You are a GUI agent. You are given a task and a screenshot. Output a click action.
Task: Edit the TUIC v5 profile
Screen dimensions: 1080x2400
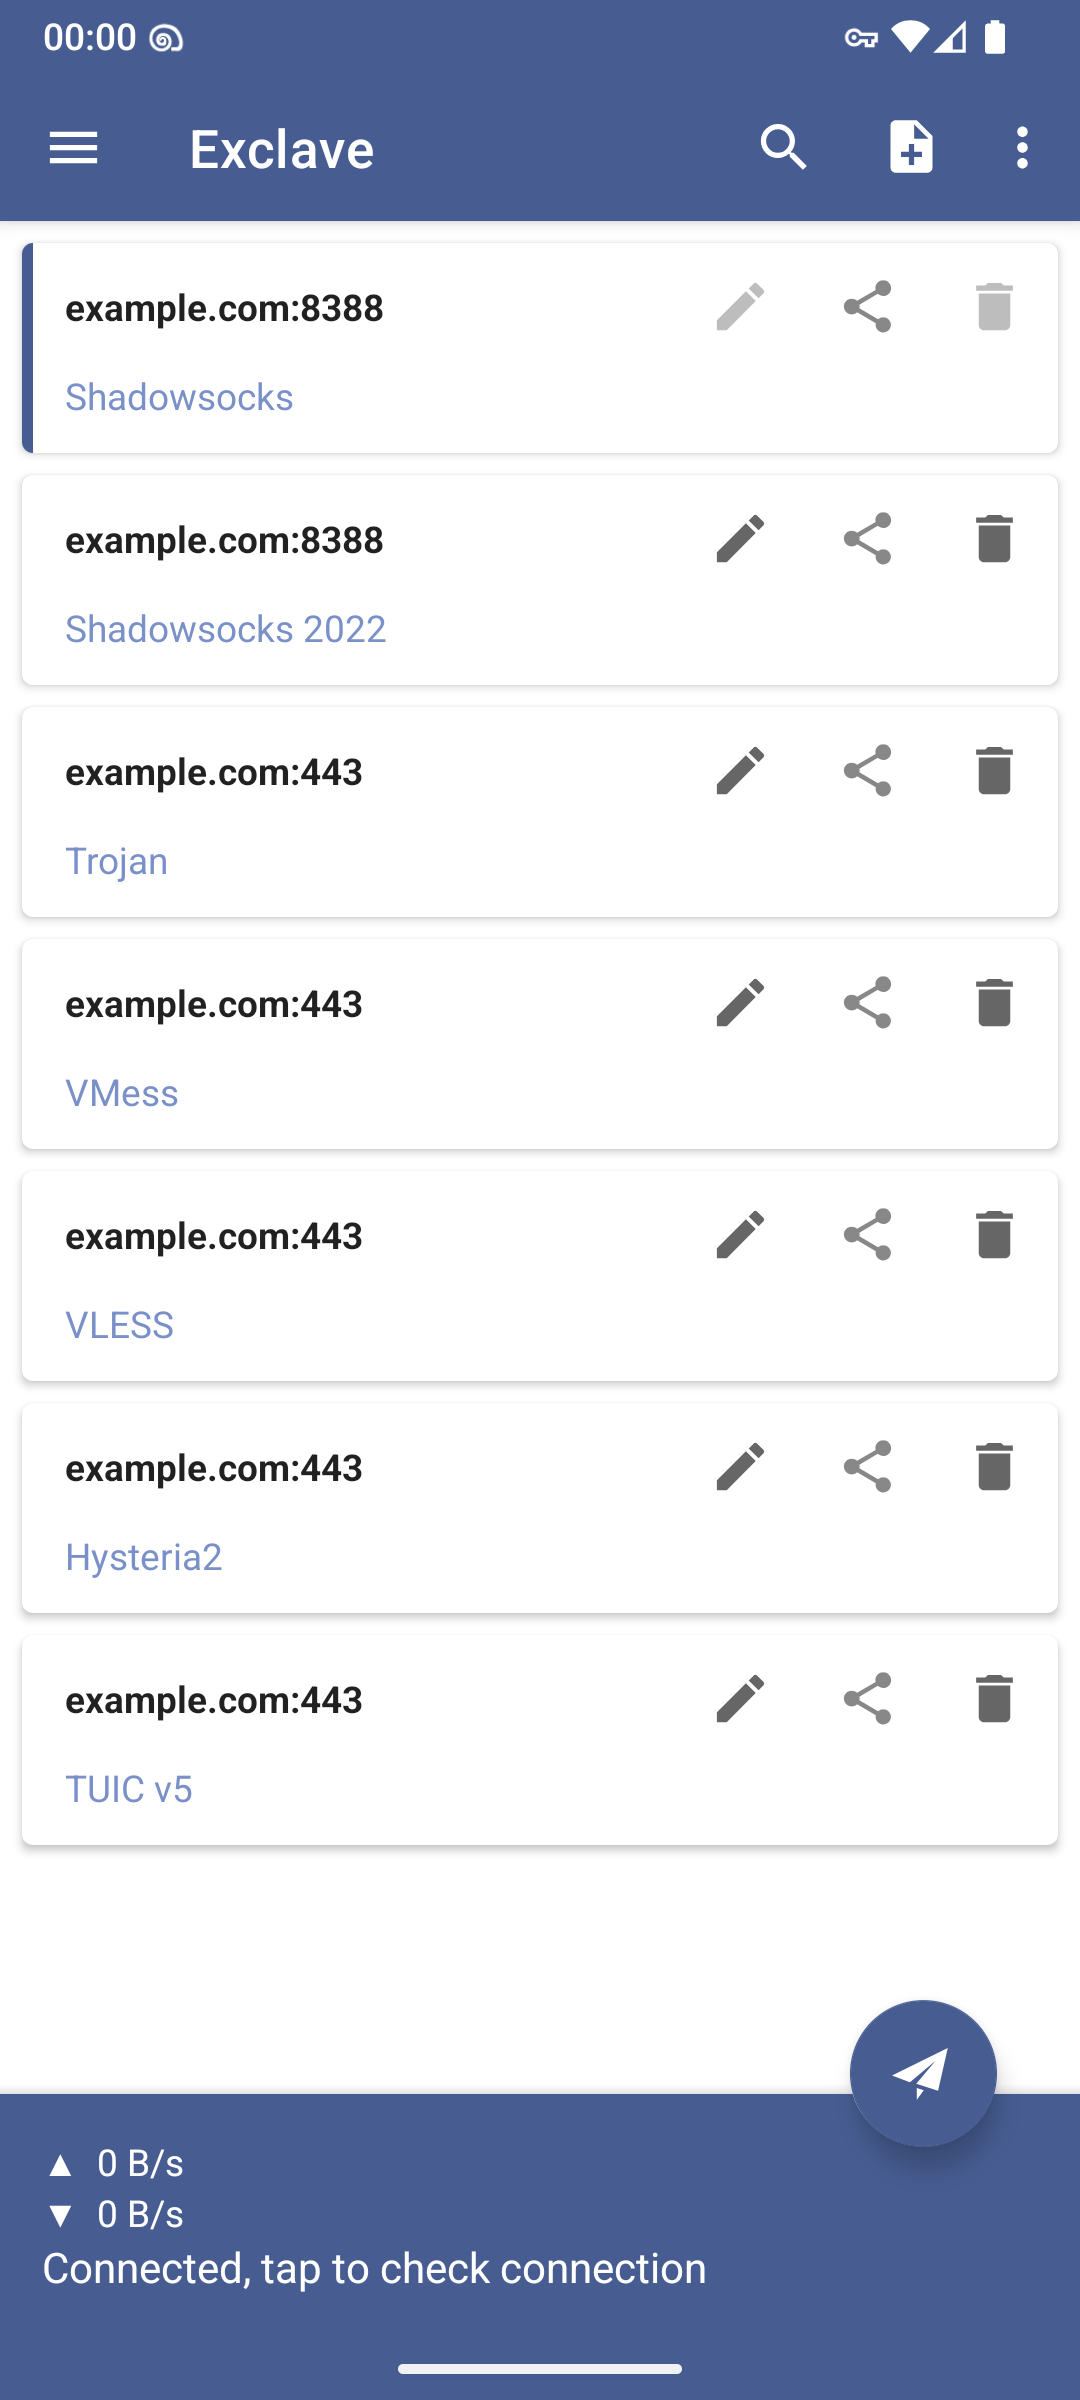pyautogui.click(x=740, y=1699)
